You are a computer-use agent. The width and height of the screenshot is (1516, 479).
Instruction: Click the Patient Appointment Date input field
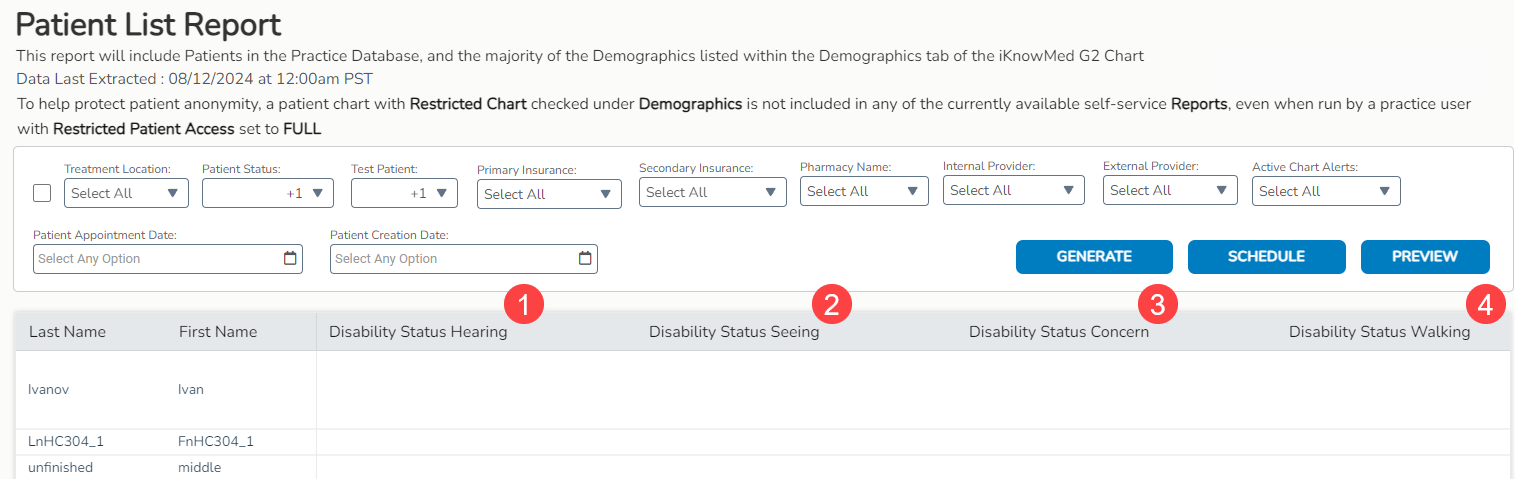click(155, 259)
